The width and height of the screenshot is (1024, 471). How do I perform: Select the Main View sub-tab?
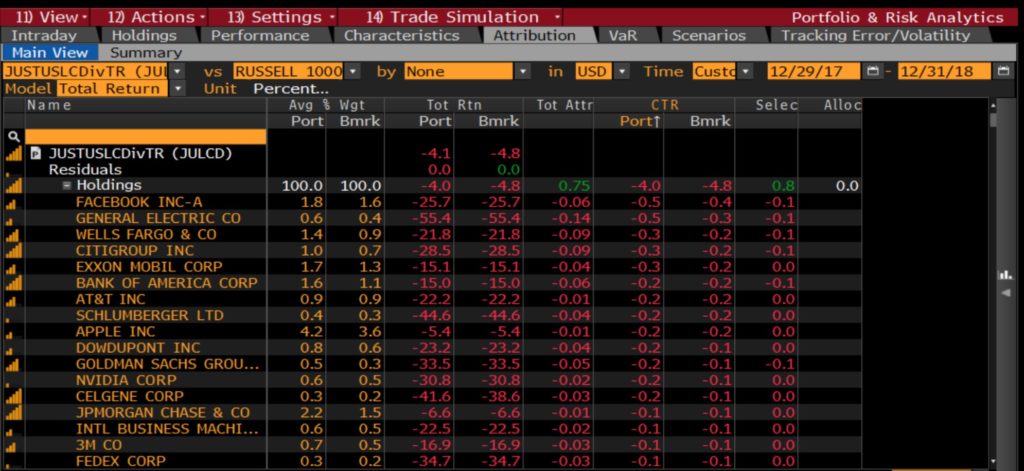coord(50,53)
